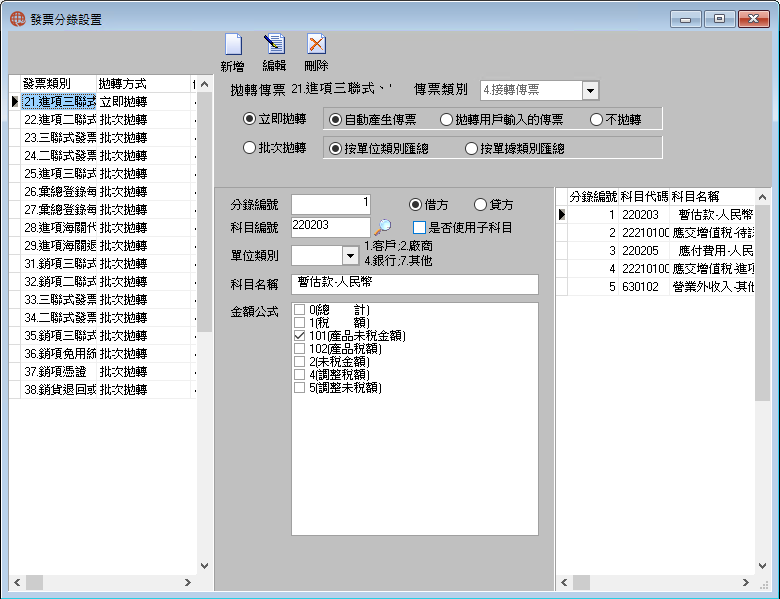This screenshot has height=599, width=780.
Task: Choose 拋轉用戶輸入的傳票 option
Action: click(446, 119)
